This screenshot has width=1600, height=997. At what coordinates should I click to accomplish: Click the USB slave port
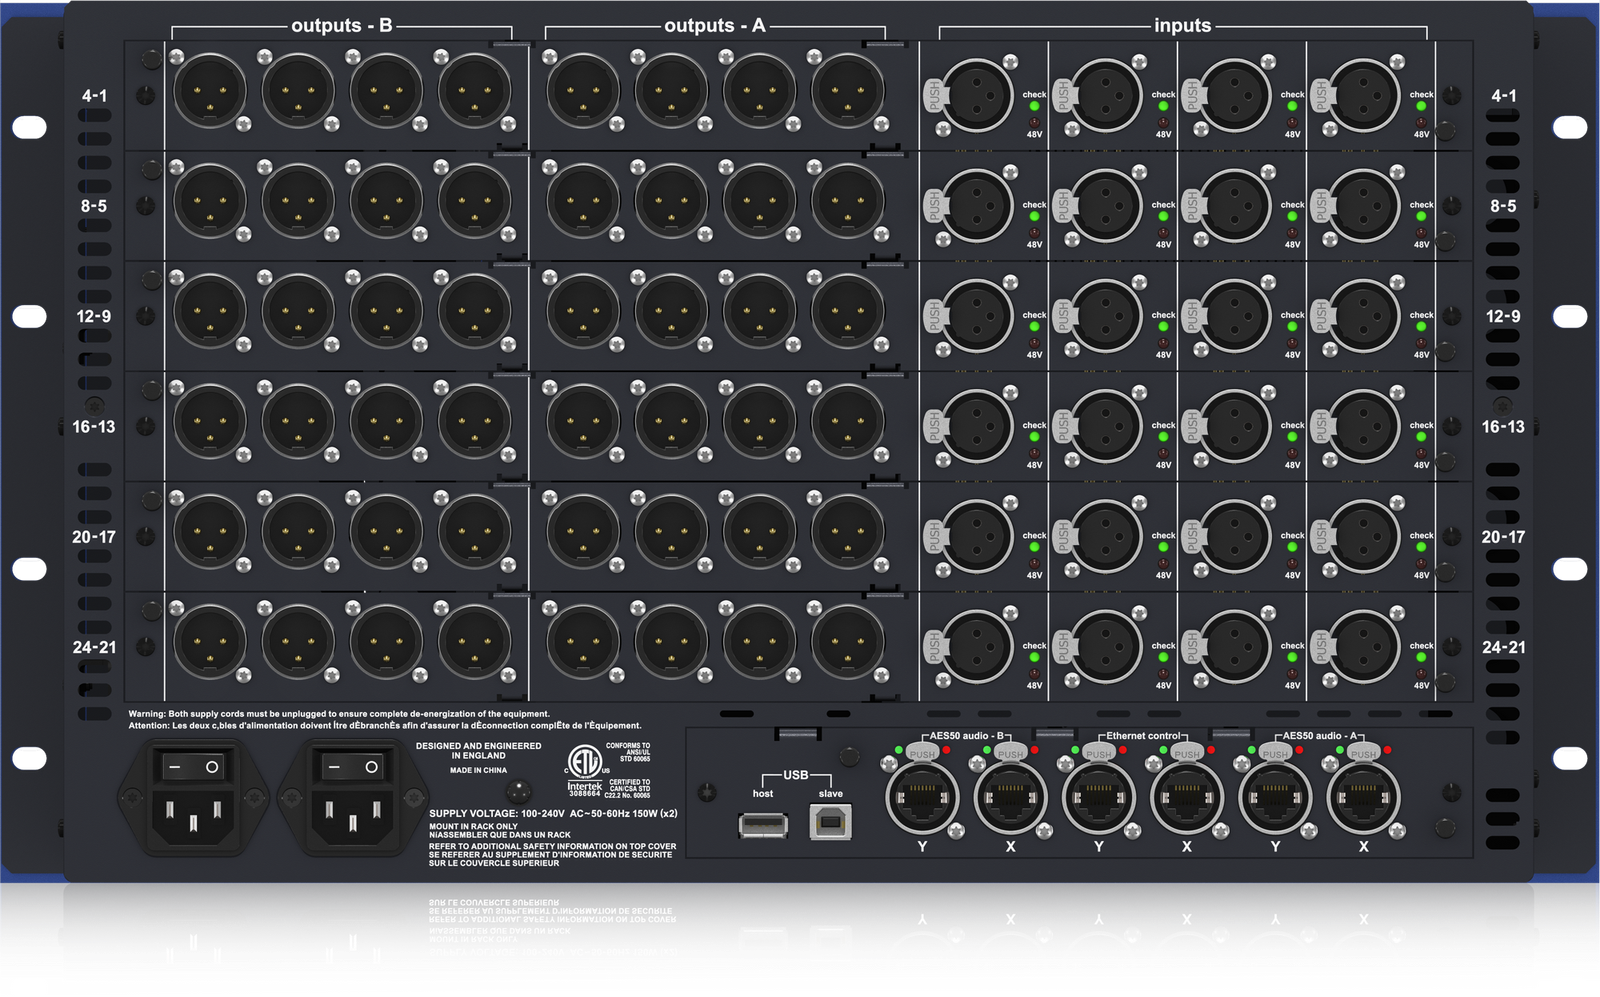[830, 821]
